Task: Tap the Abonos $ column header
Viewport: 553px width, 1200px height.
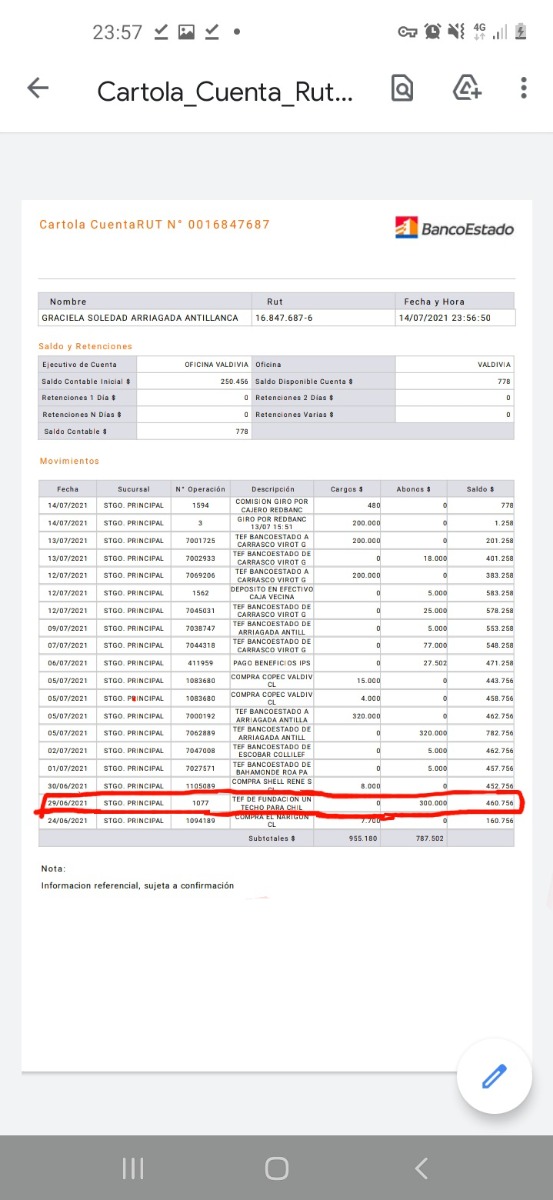Action: click(x=414, y=489)
